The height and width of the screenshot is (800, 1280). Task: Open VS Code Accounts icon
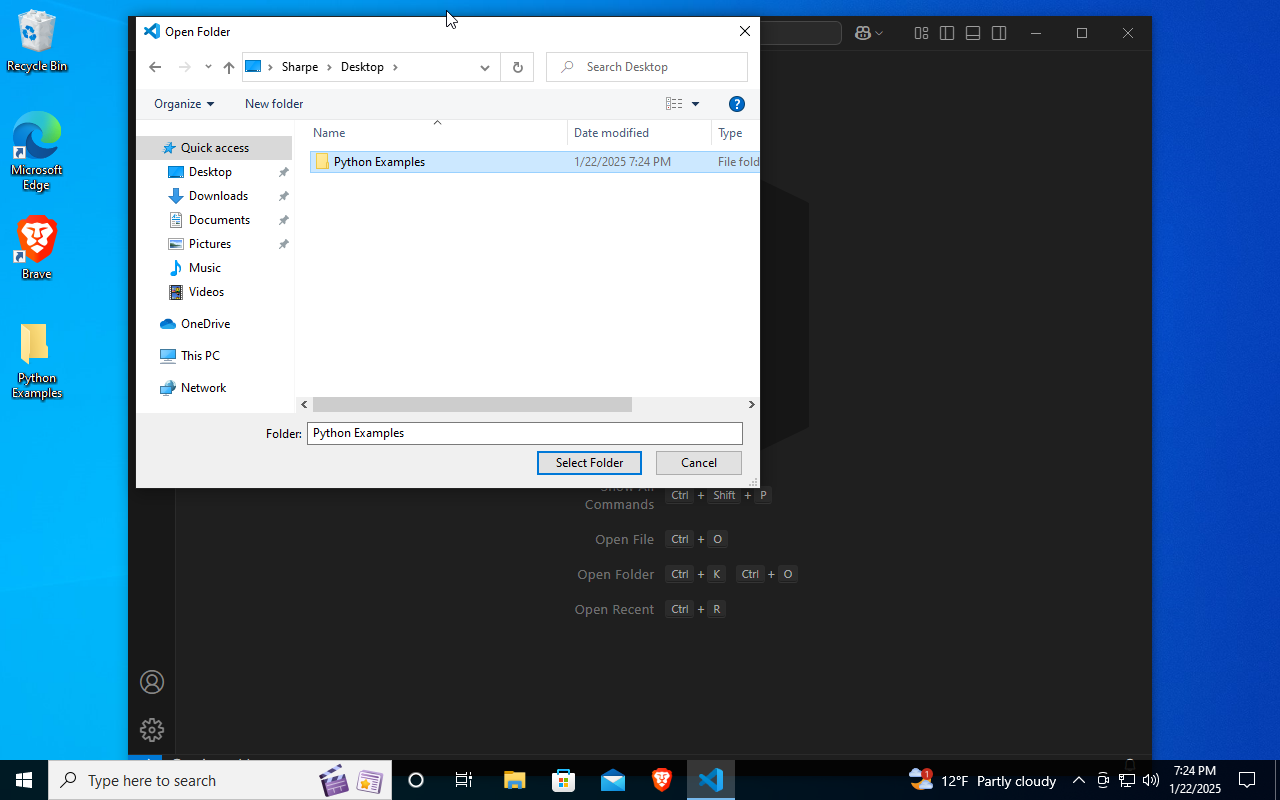(x=152, y=682)
